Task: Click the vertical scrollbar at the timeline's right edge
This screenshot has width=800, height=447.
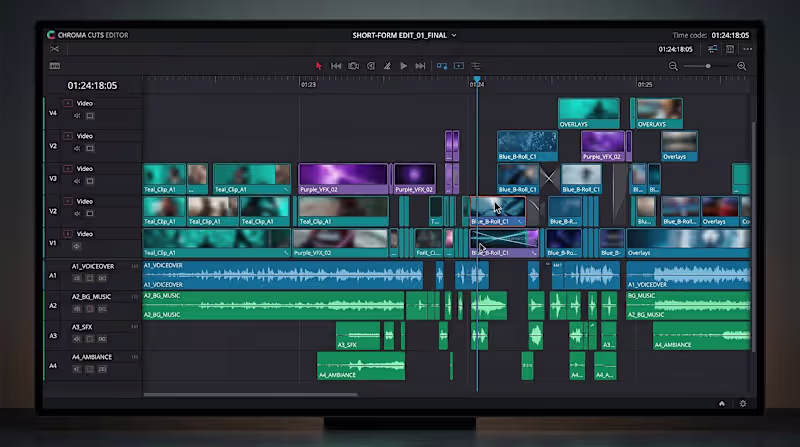Action: [x=753, y=237]
